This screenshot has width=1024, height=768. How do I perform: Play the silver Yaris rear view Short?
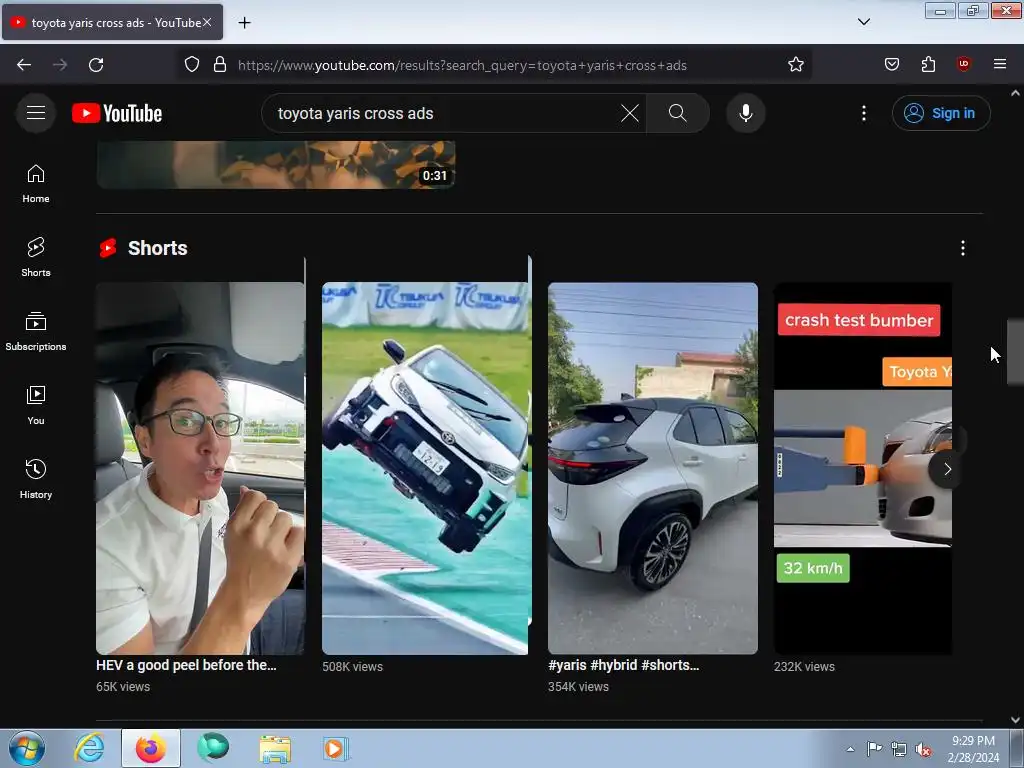652,468
